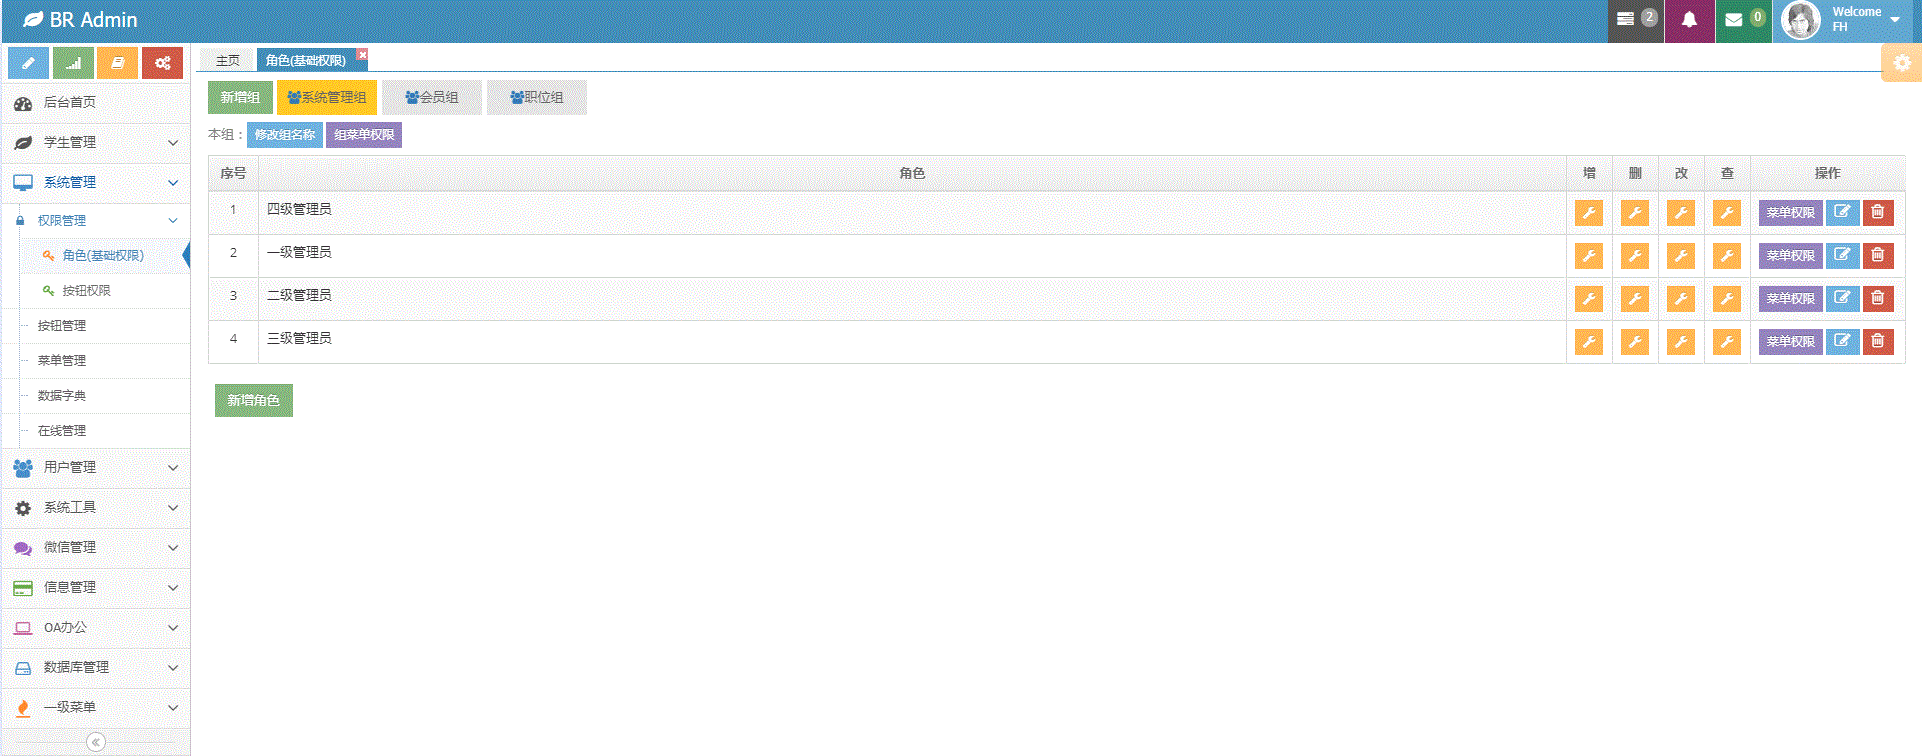
Task: Expand the 学生管理 menu
Action: point(95,143)
